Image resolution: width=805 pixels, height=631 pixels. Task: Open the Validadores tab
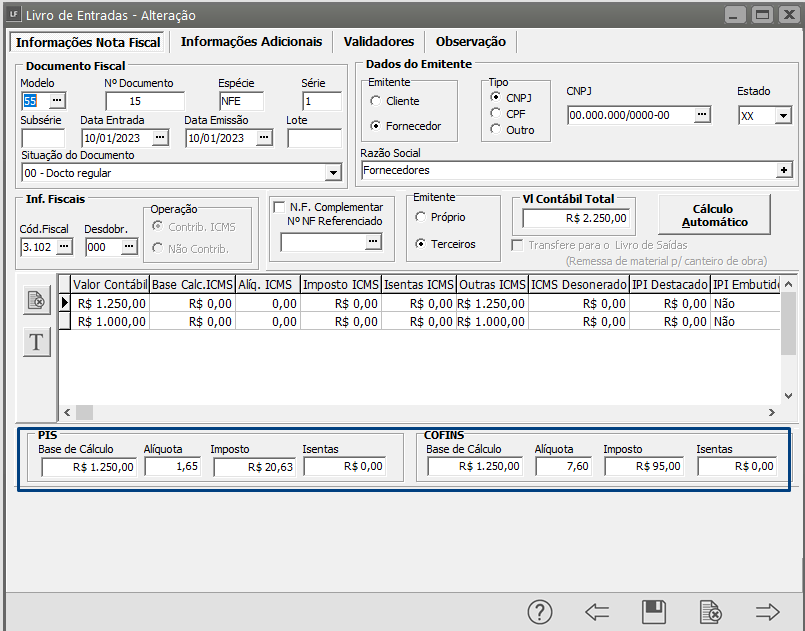coord(378,42)
